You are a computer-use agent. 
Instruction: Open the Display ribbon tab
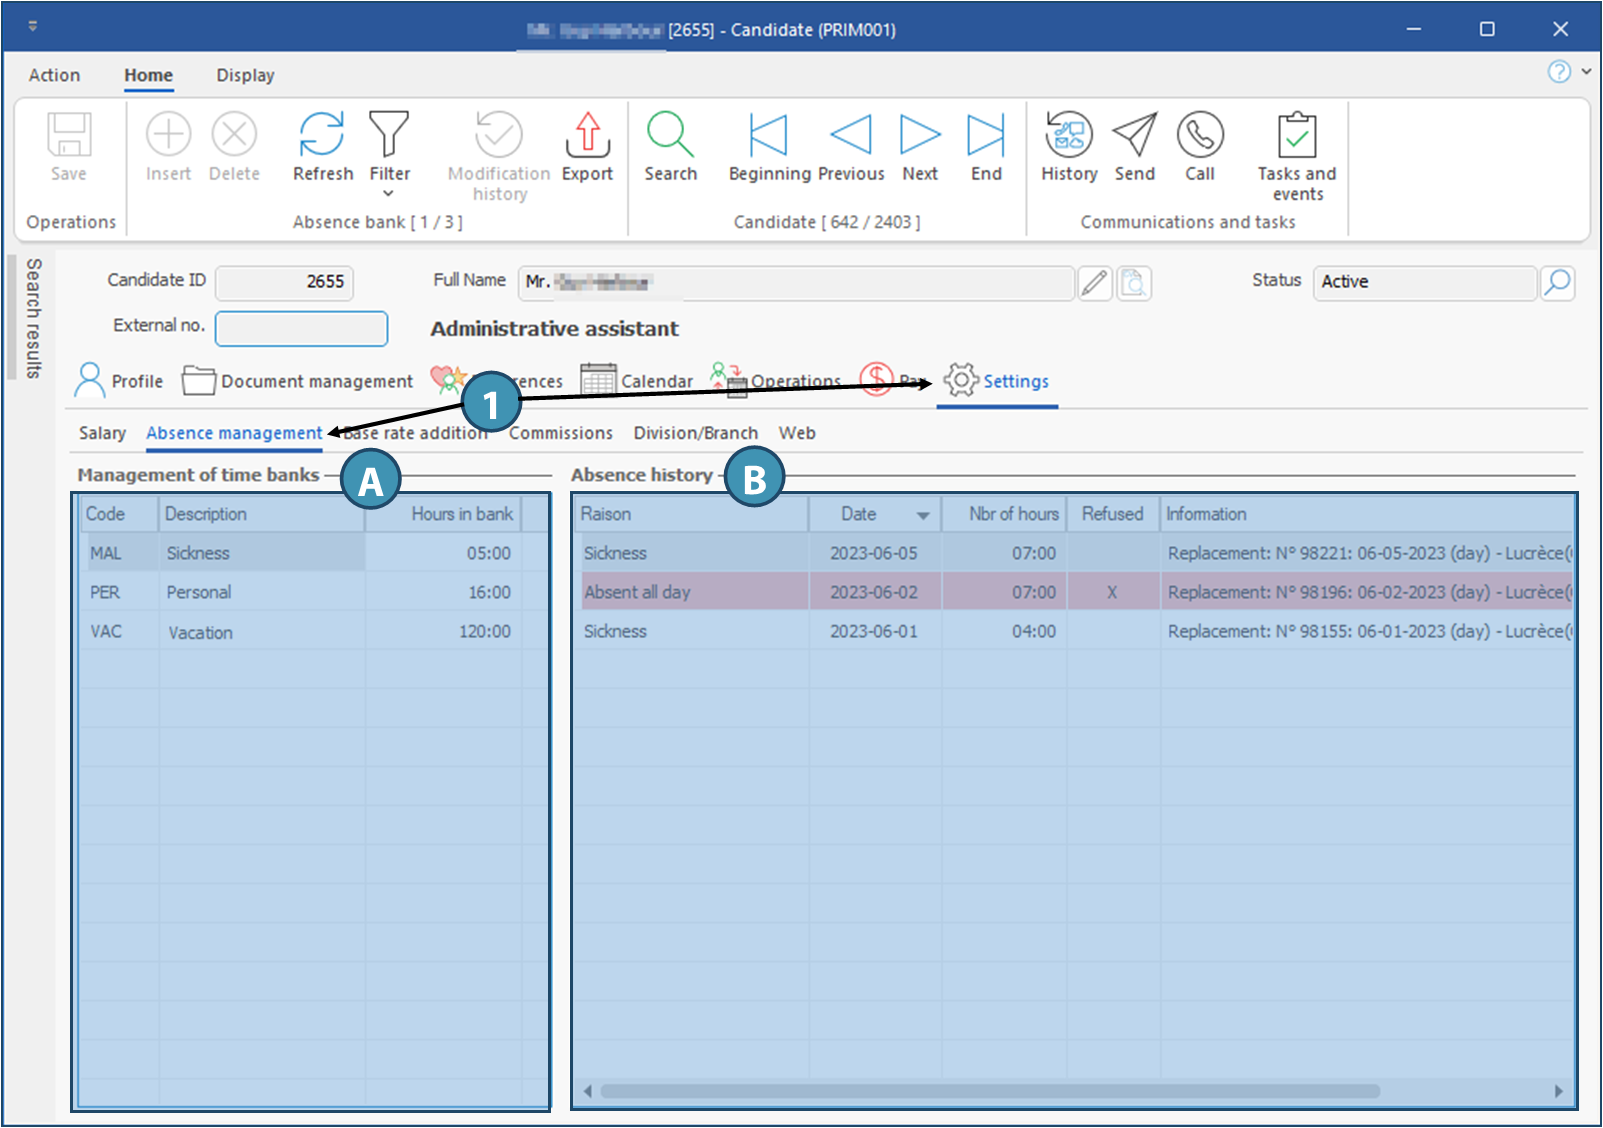[245, 75]
